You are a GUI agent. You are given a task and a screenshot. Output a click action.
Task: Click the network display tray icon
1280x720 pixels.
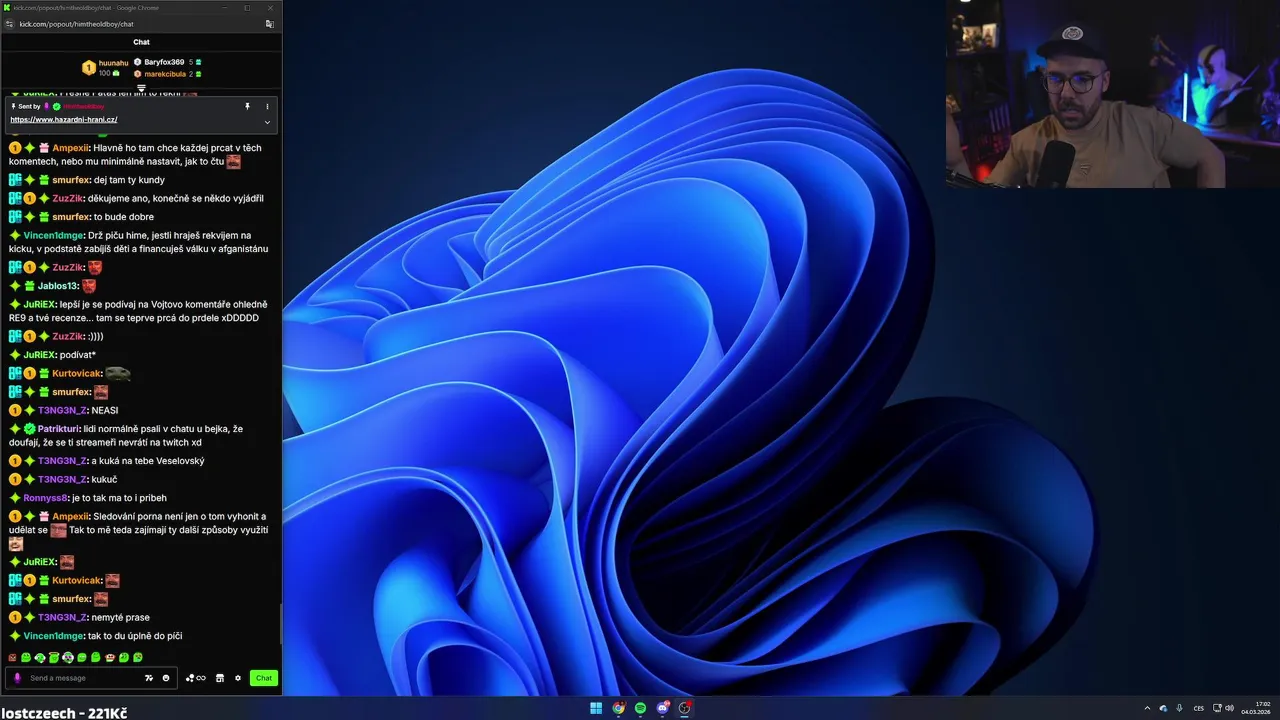[x=1217, y=708]
